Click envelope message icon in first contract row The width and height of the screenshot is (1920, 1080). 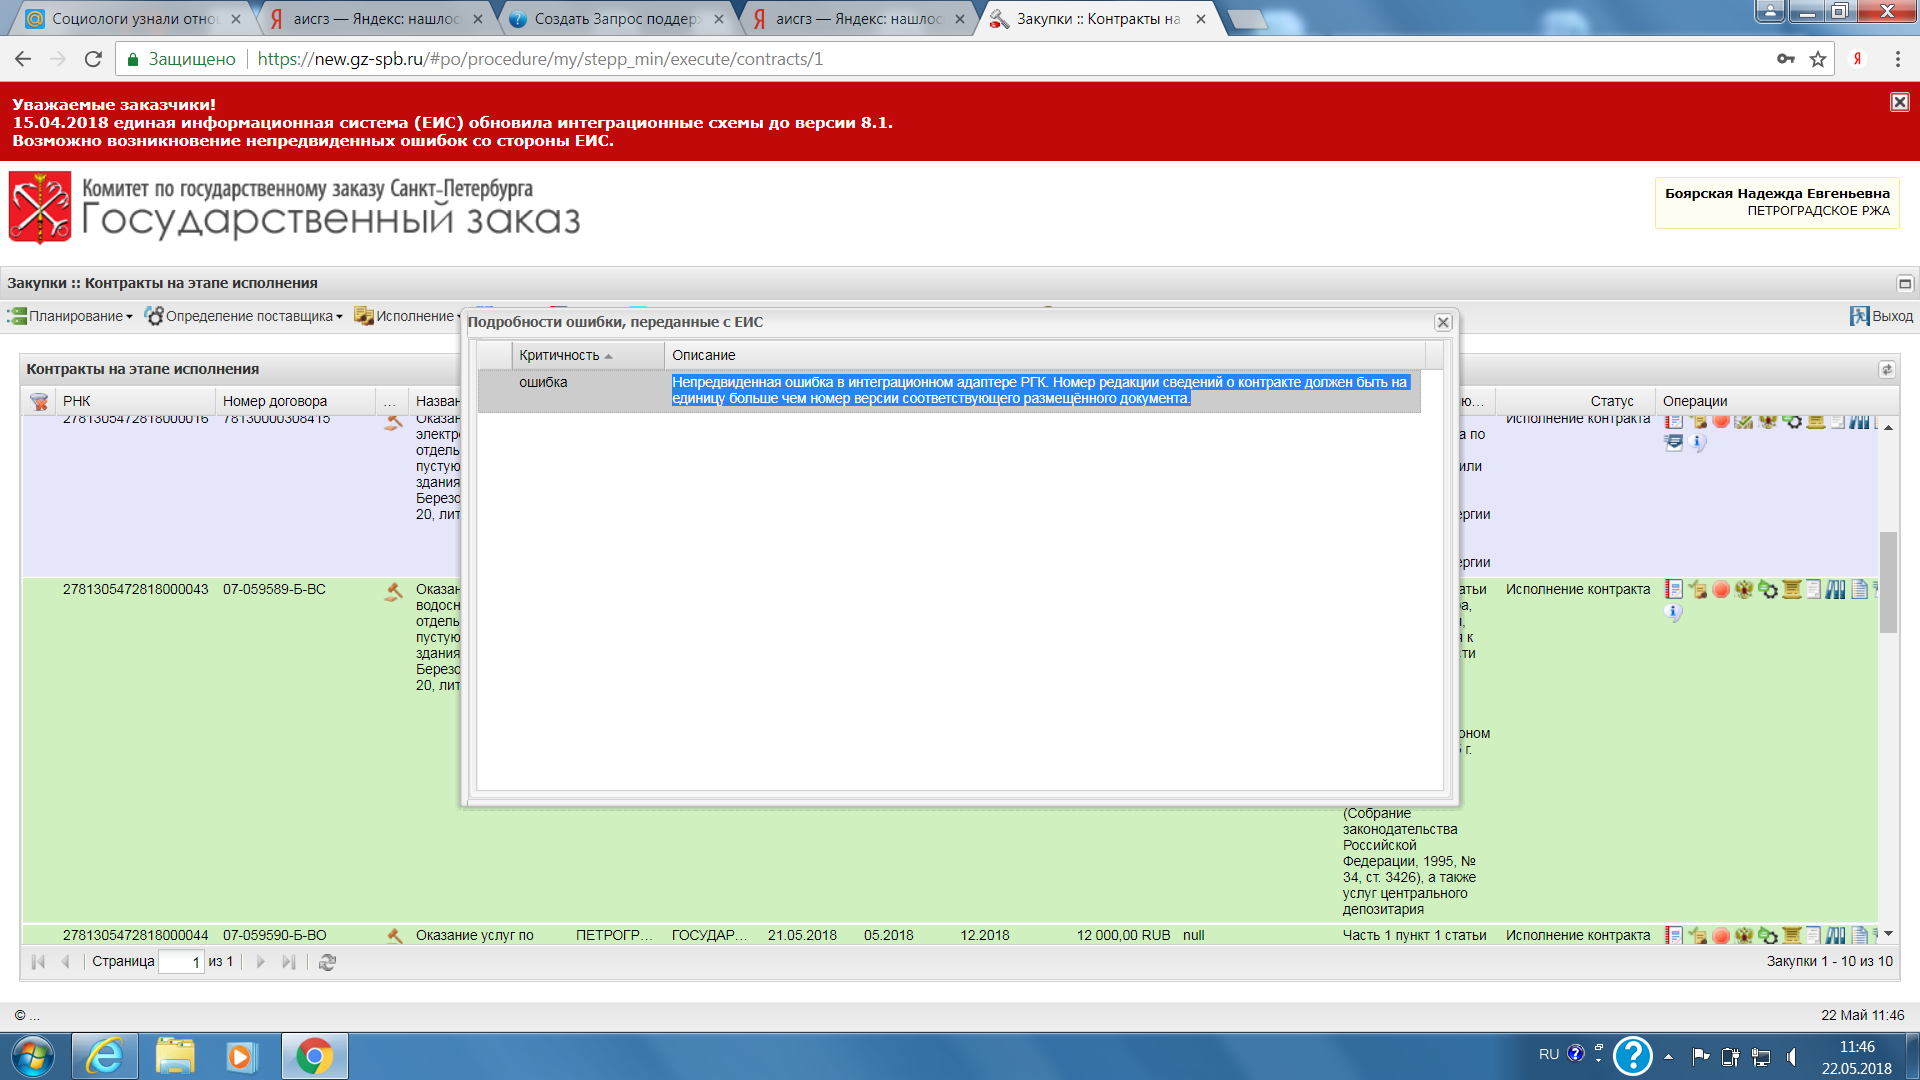pos(1674,443)
